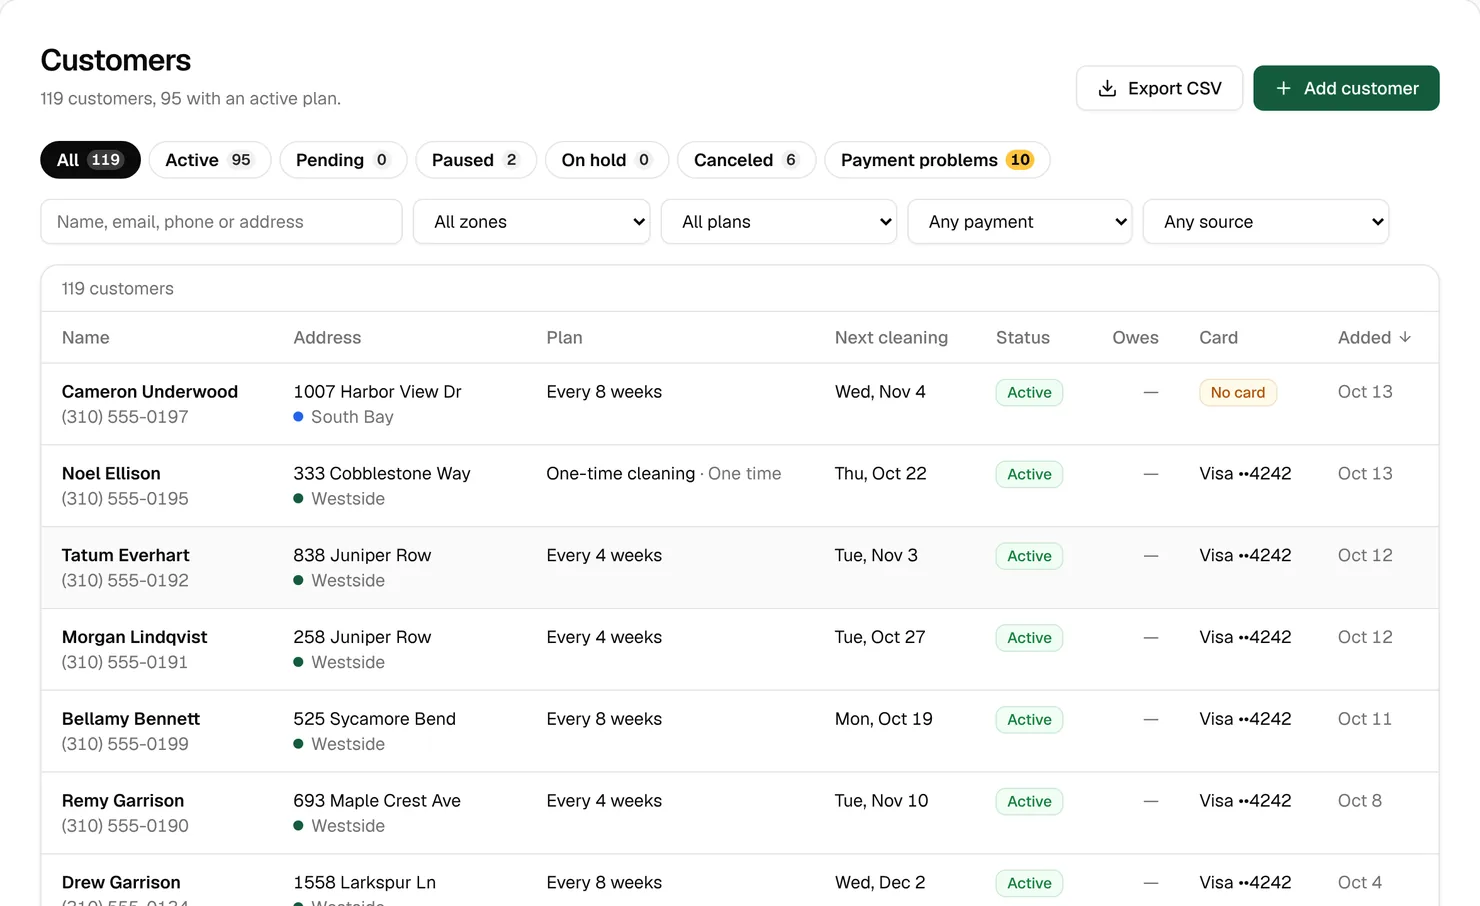Click the phone number (310) 555-0192
The height and width of the screenshot is (906, 1480).
(x=125, y=581)
